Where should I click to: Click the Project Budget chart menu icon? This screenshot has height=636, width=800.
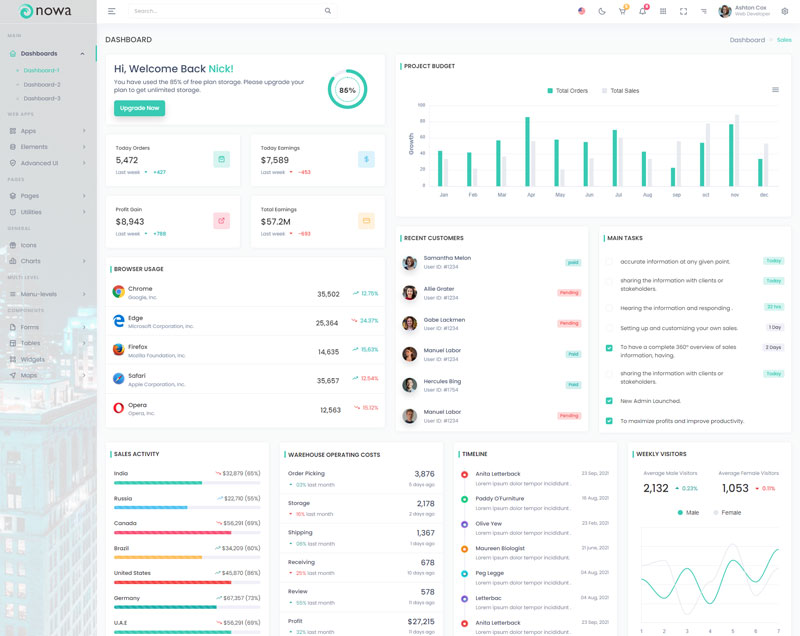(x=775, y=90)
